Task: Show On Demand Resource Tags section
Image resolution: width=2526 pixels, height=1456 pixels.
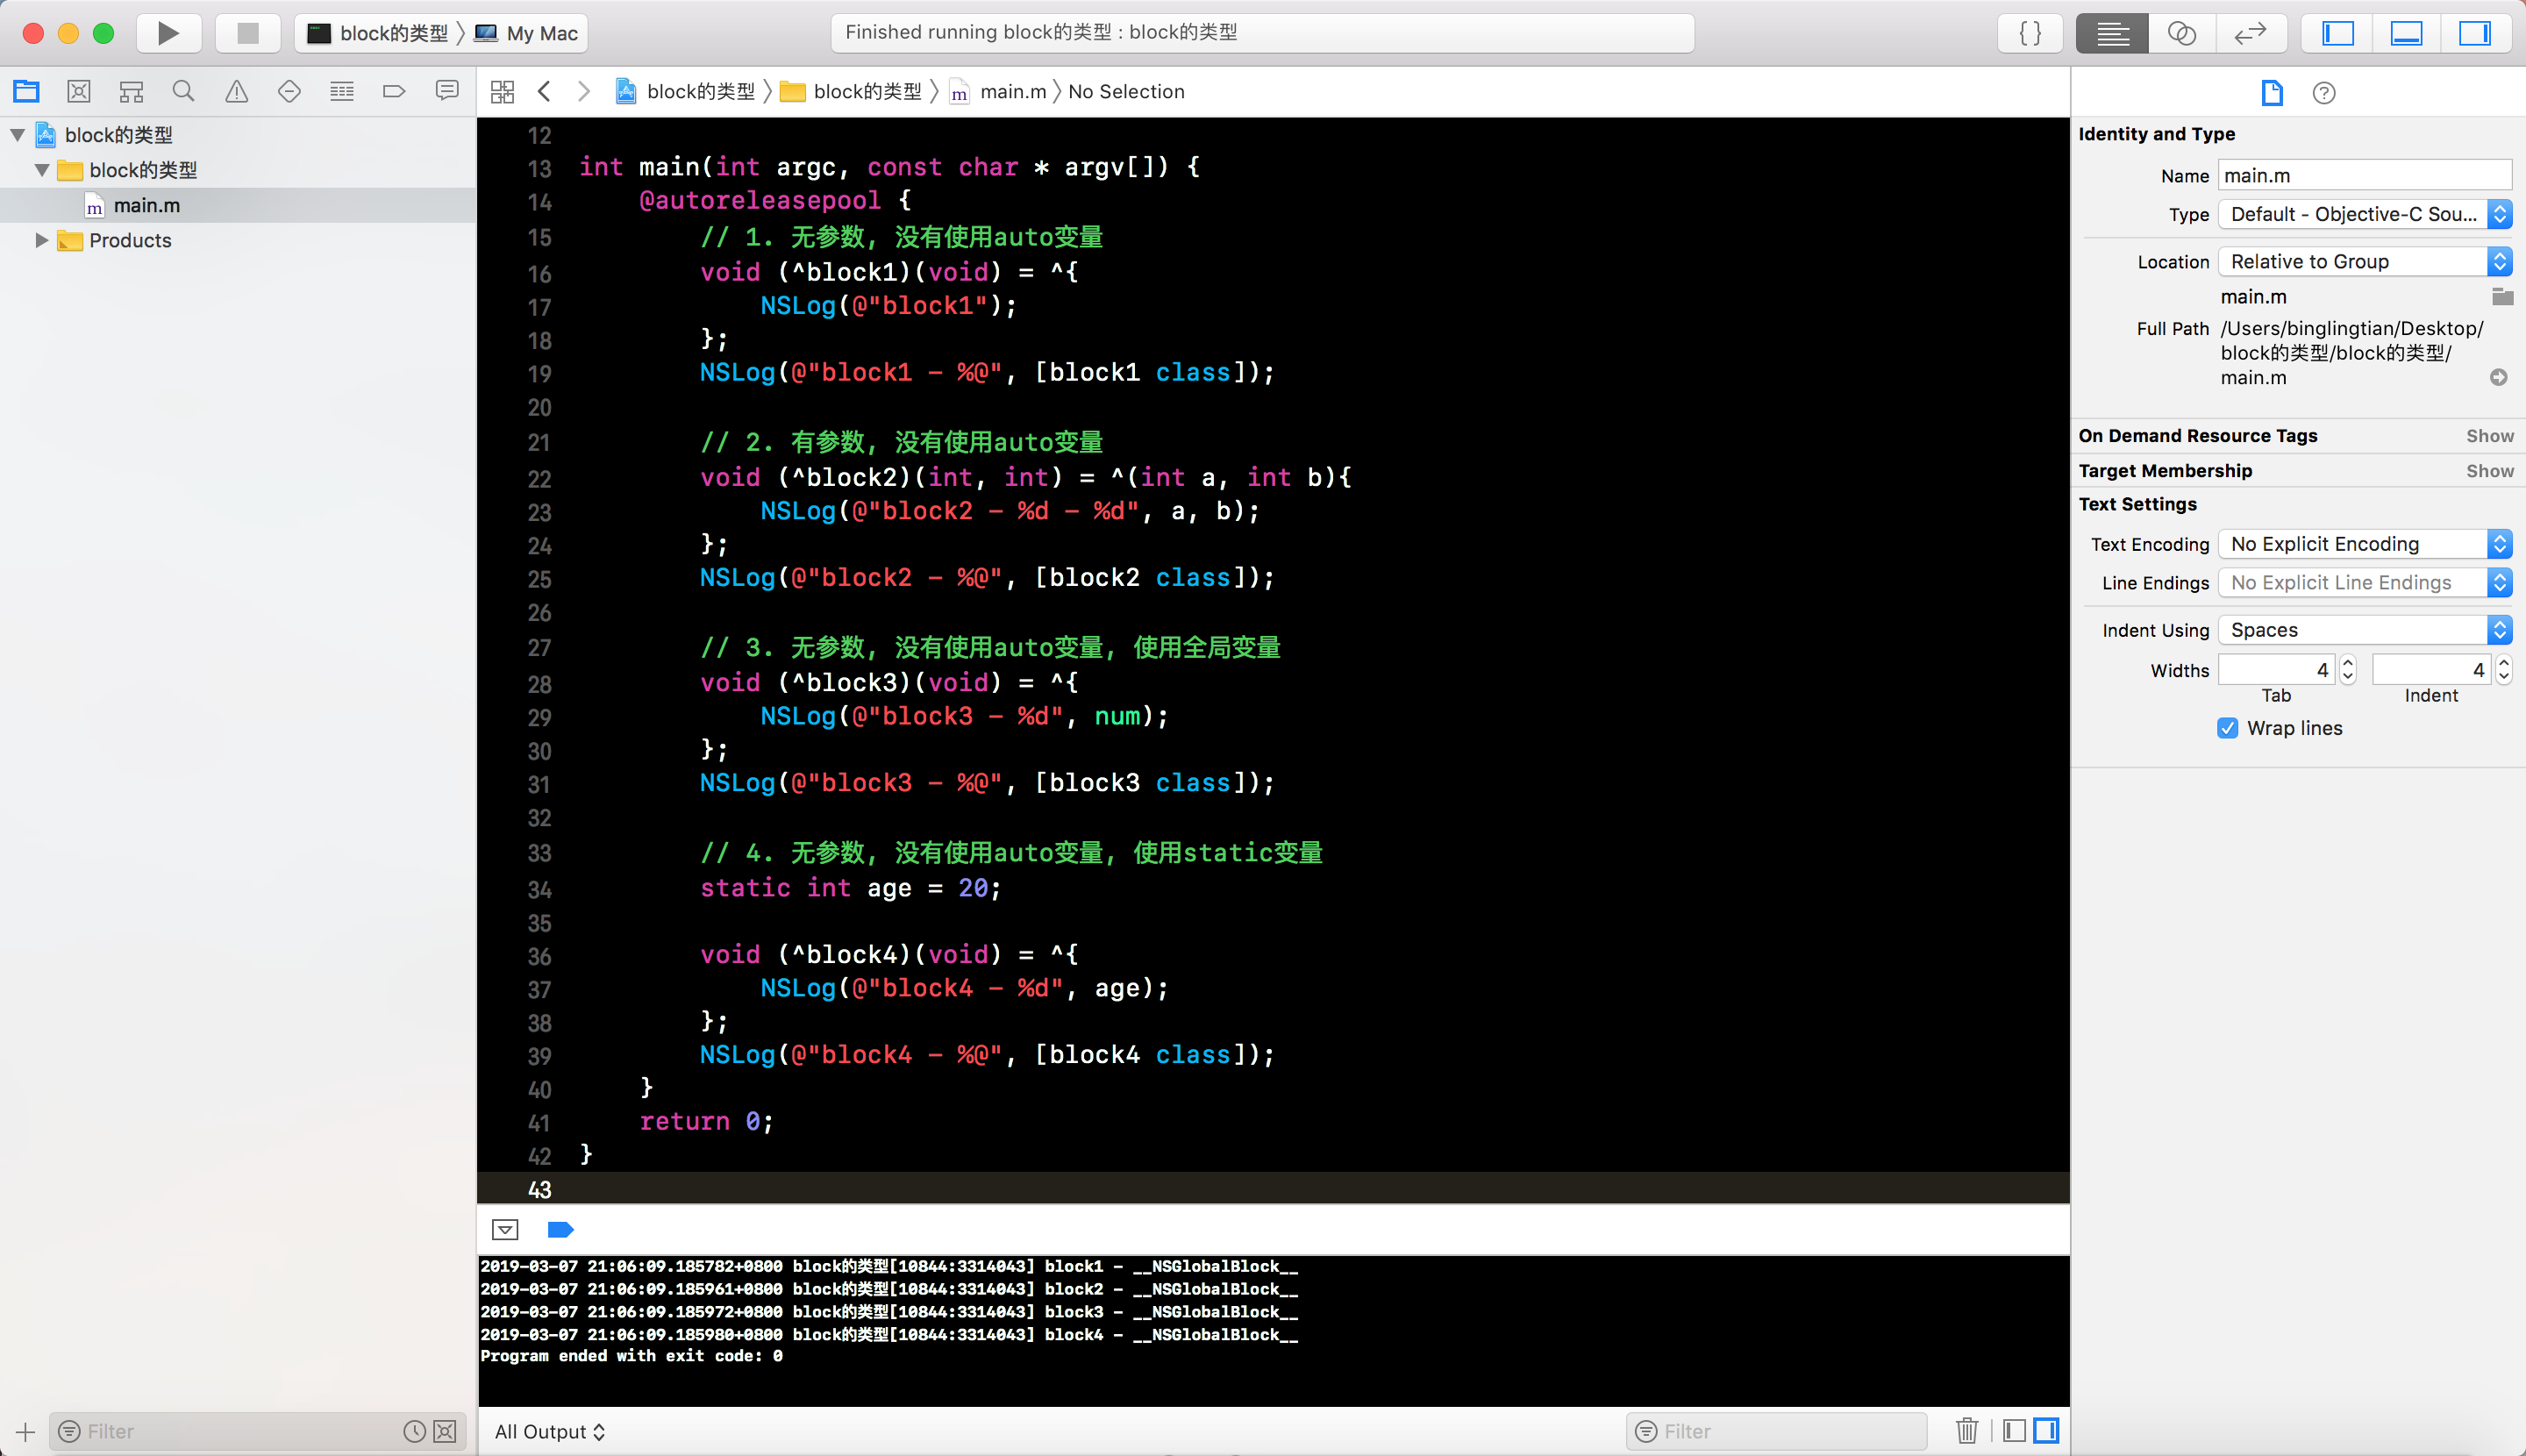Action: [x=2489, y=436]
